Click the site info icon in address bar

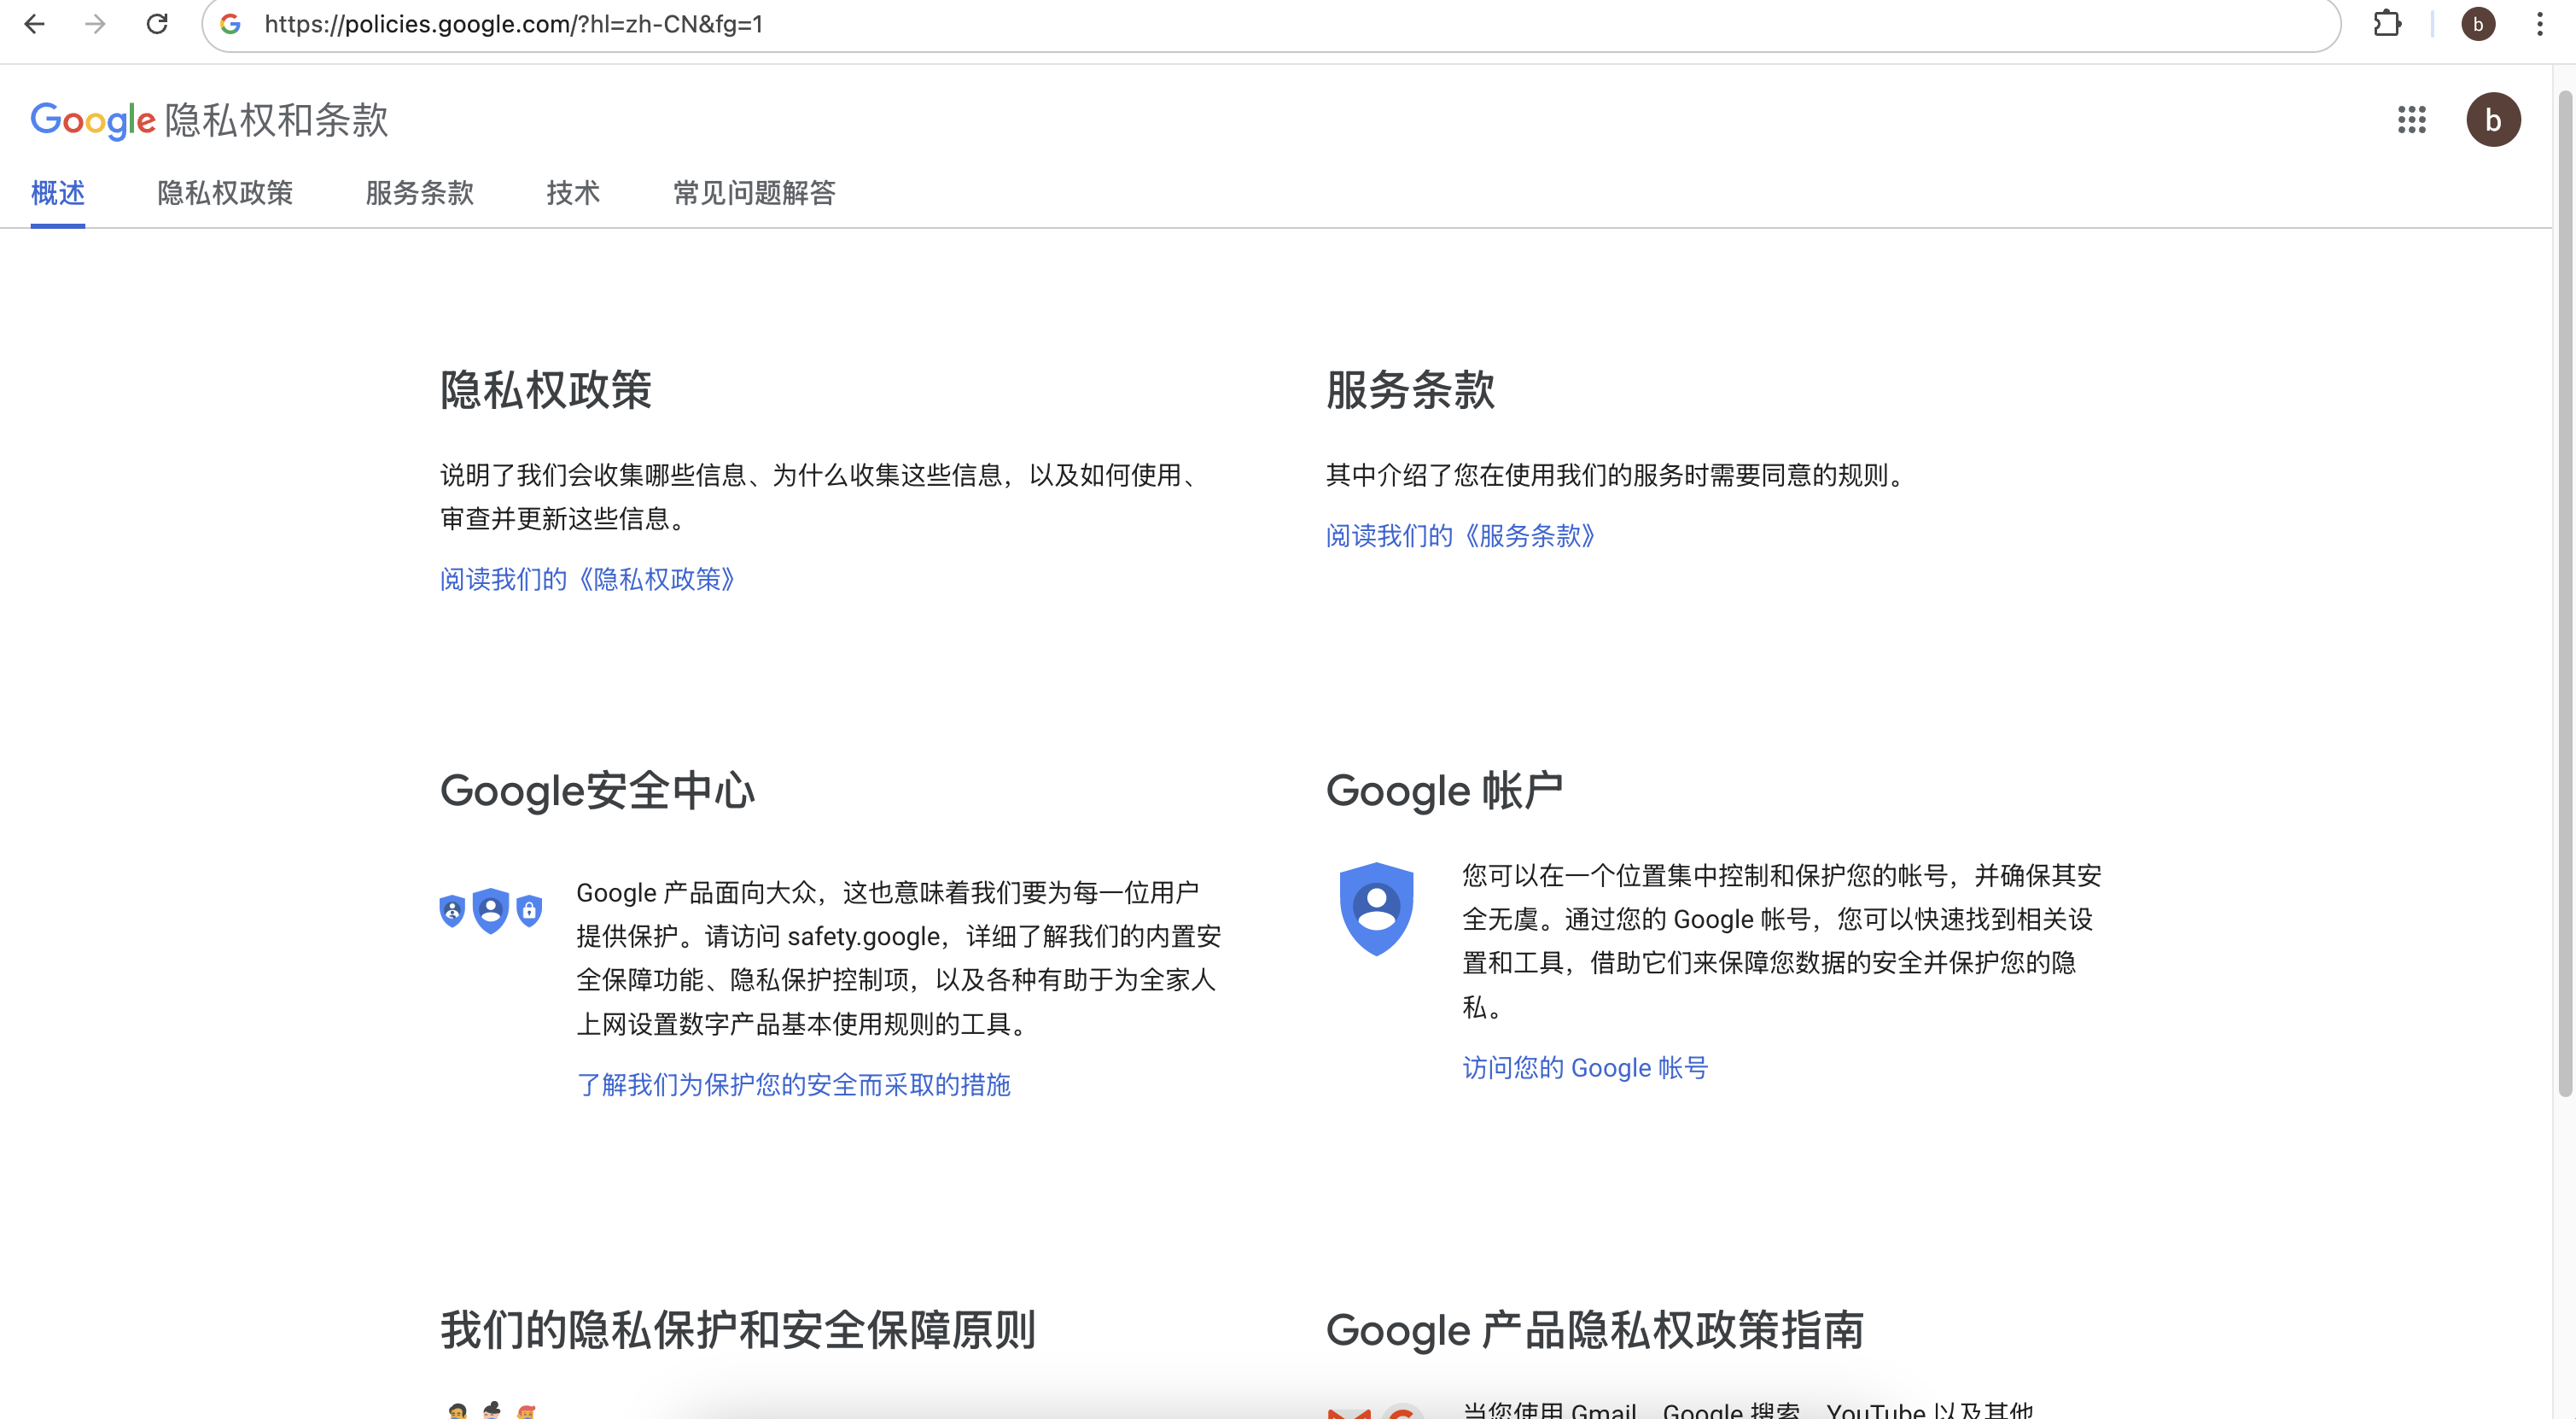pos(231,24)
